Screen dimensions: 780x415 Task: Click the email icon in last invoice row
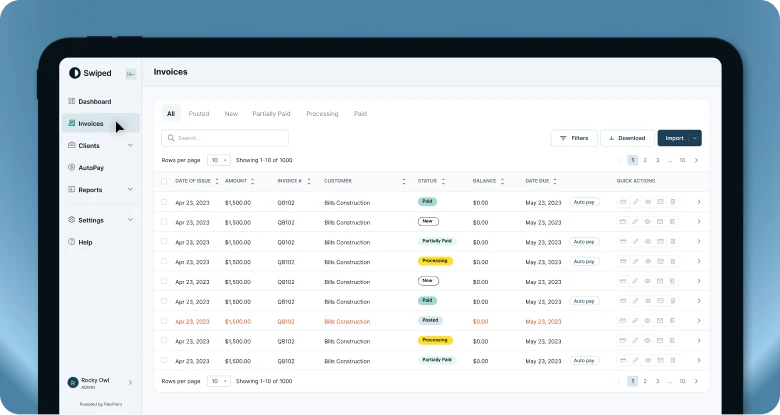pos(660,360)
